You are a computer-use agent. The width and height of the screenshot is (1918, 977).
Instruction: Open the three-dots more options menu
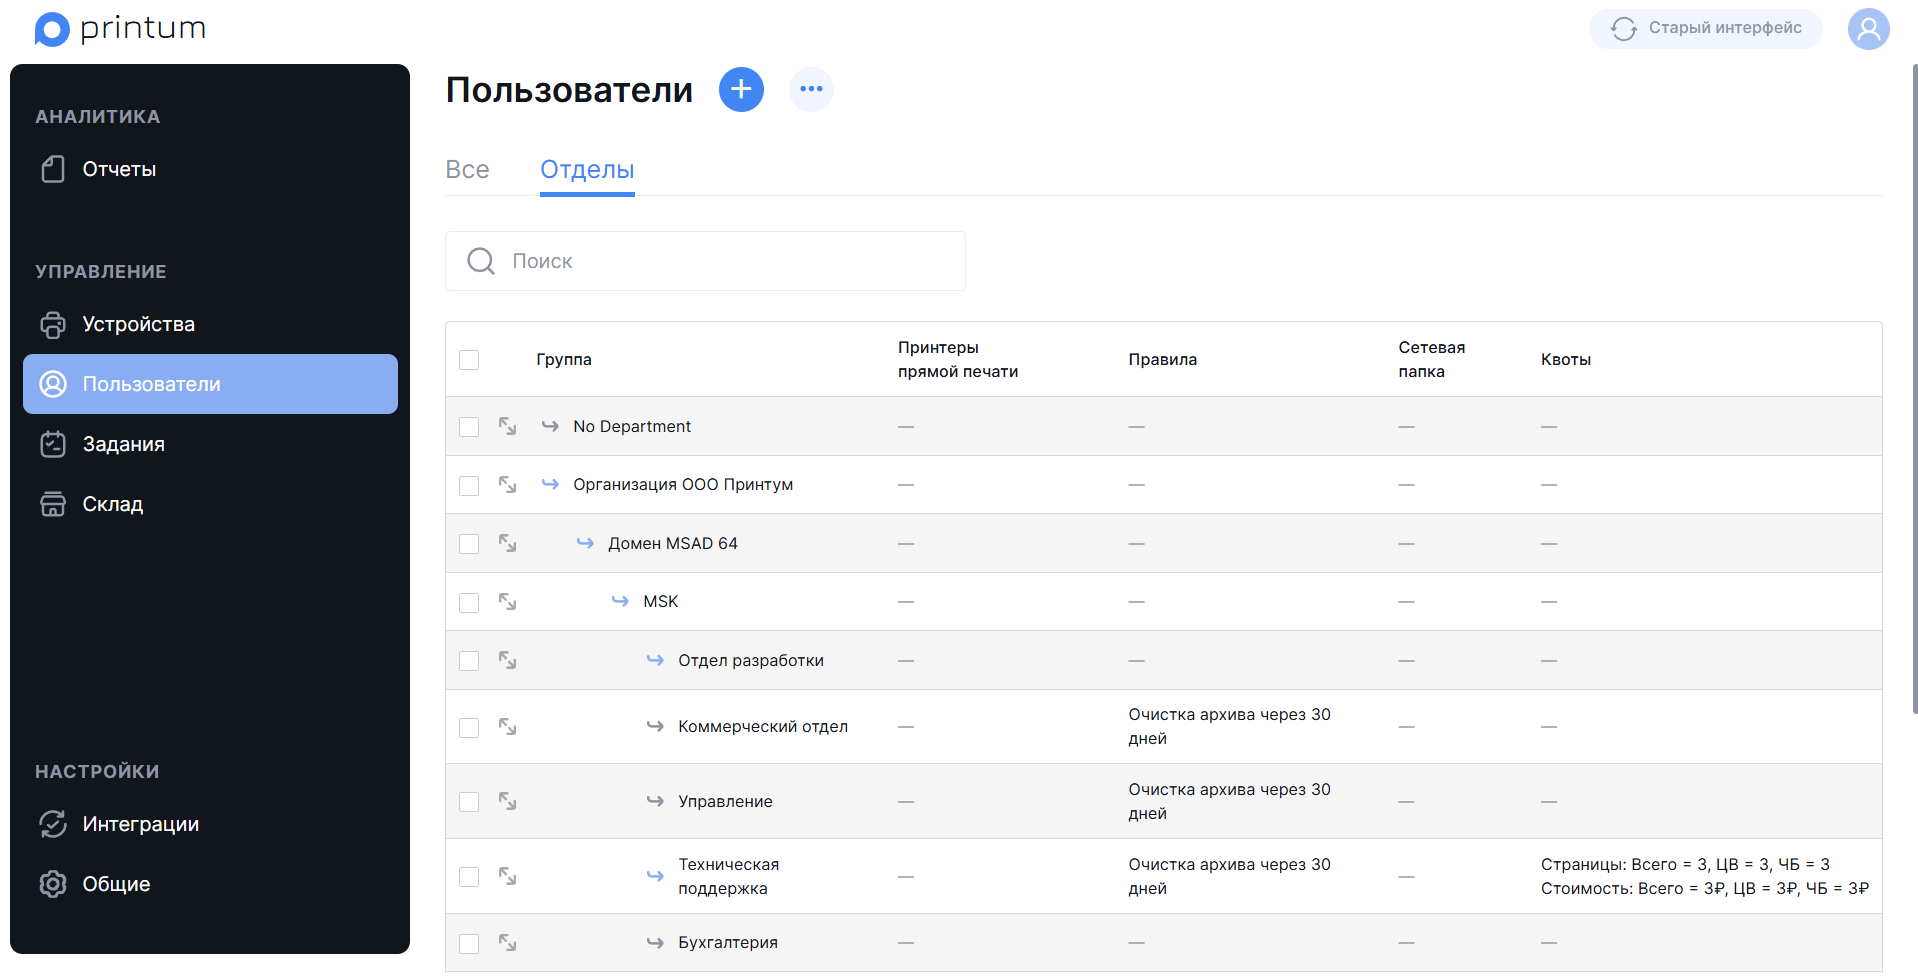coord(811,90)
